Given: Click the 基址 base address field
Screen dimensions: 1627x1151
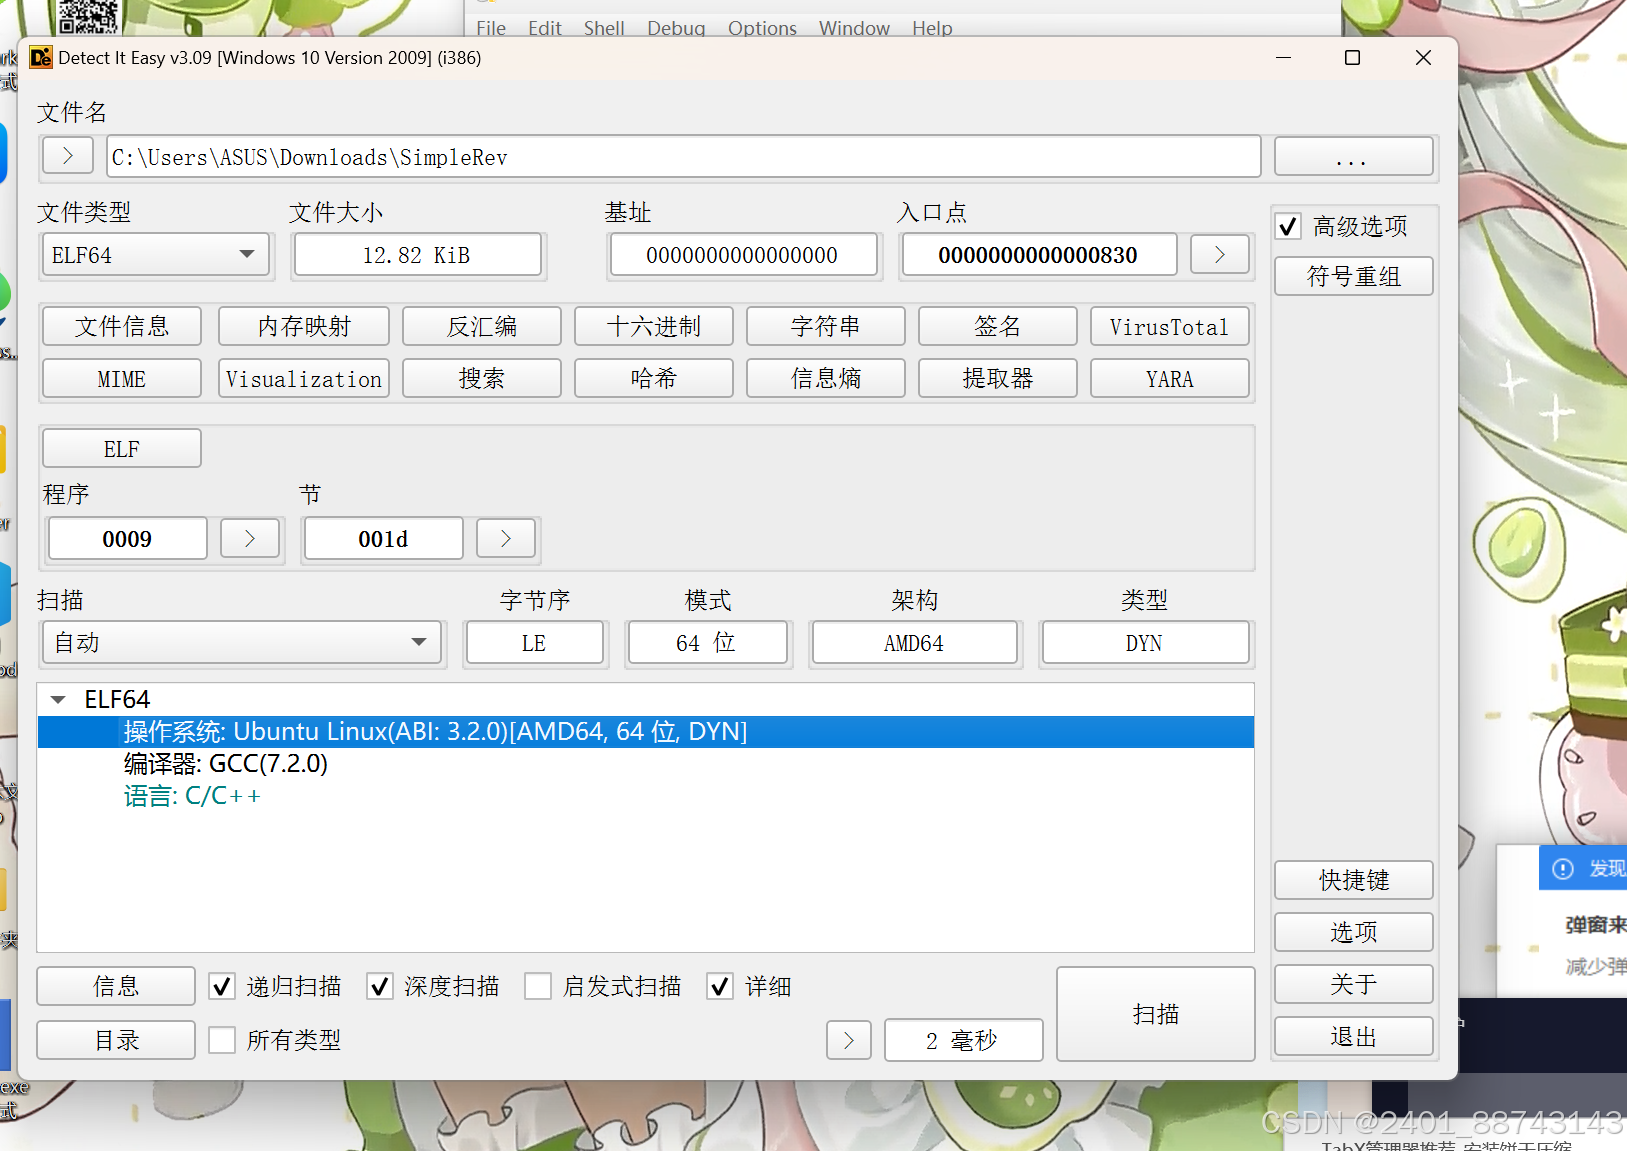Looking at the screenshot, I should pyautogui.click(x=742, y=255).
